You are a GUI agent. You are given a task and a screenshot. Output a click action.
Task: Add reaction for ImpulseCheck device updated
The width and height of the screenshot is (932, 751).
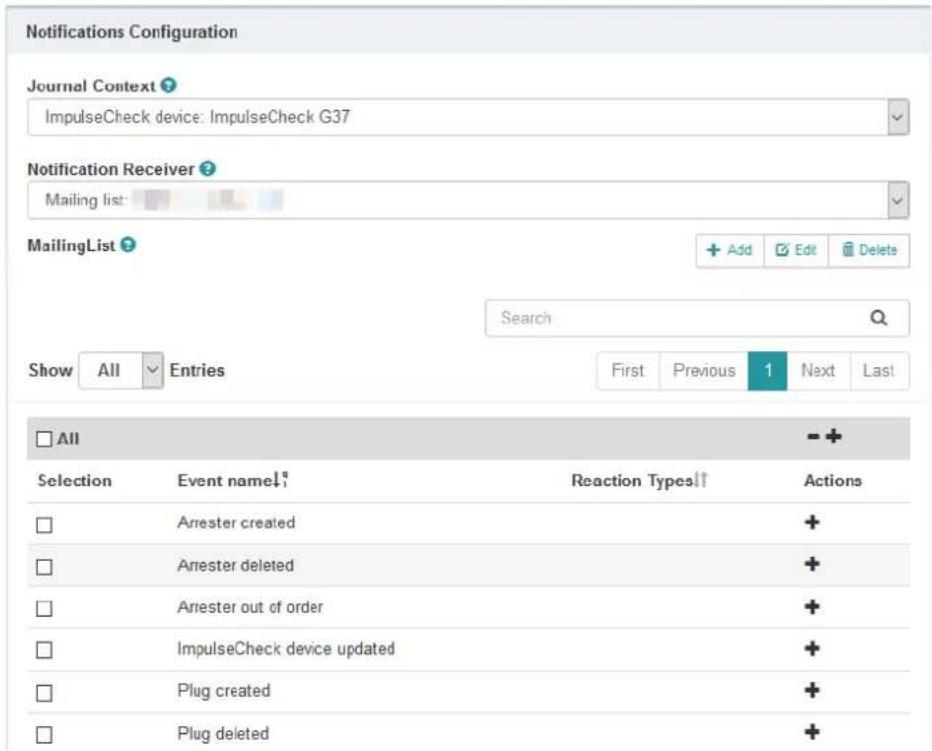click(812, 648)
